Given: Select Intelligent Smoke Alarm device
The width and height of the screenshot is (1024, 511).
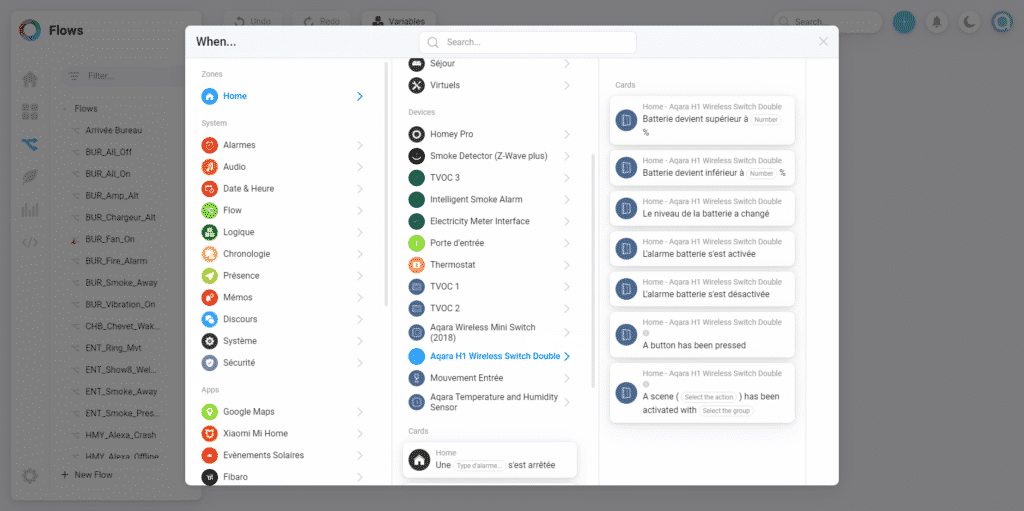Looking at the screenshot, I should (489, 199).
